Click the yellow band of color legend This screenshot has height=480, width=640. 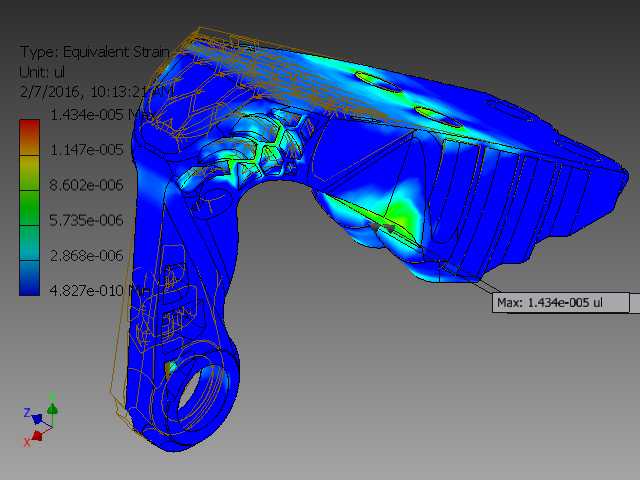[x=29, y=173]
